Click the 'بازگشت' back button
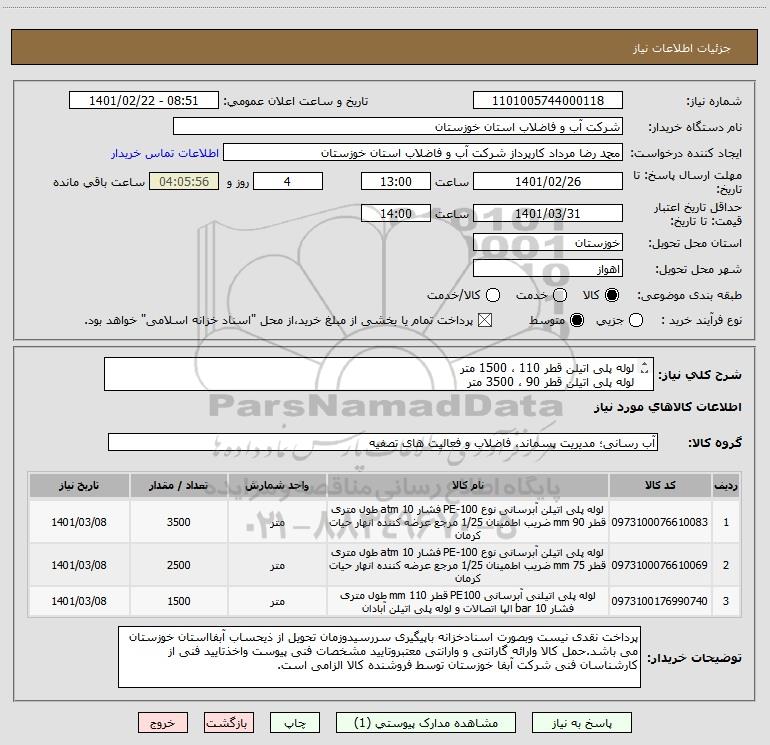The height and width of the screenshot is (745, 770). pos(229,723)
